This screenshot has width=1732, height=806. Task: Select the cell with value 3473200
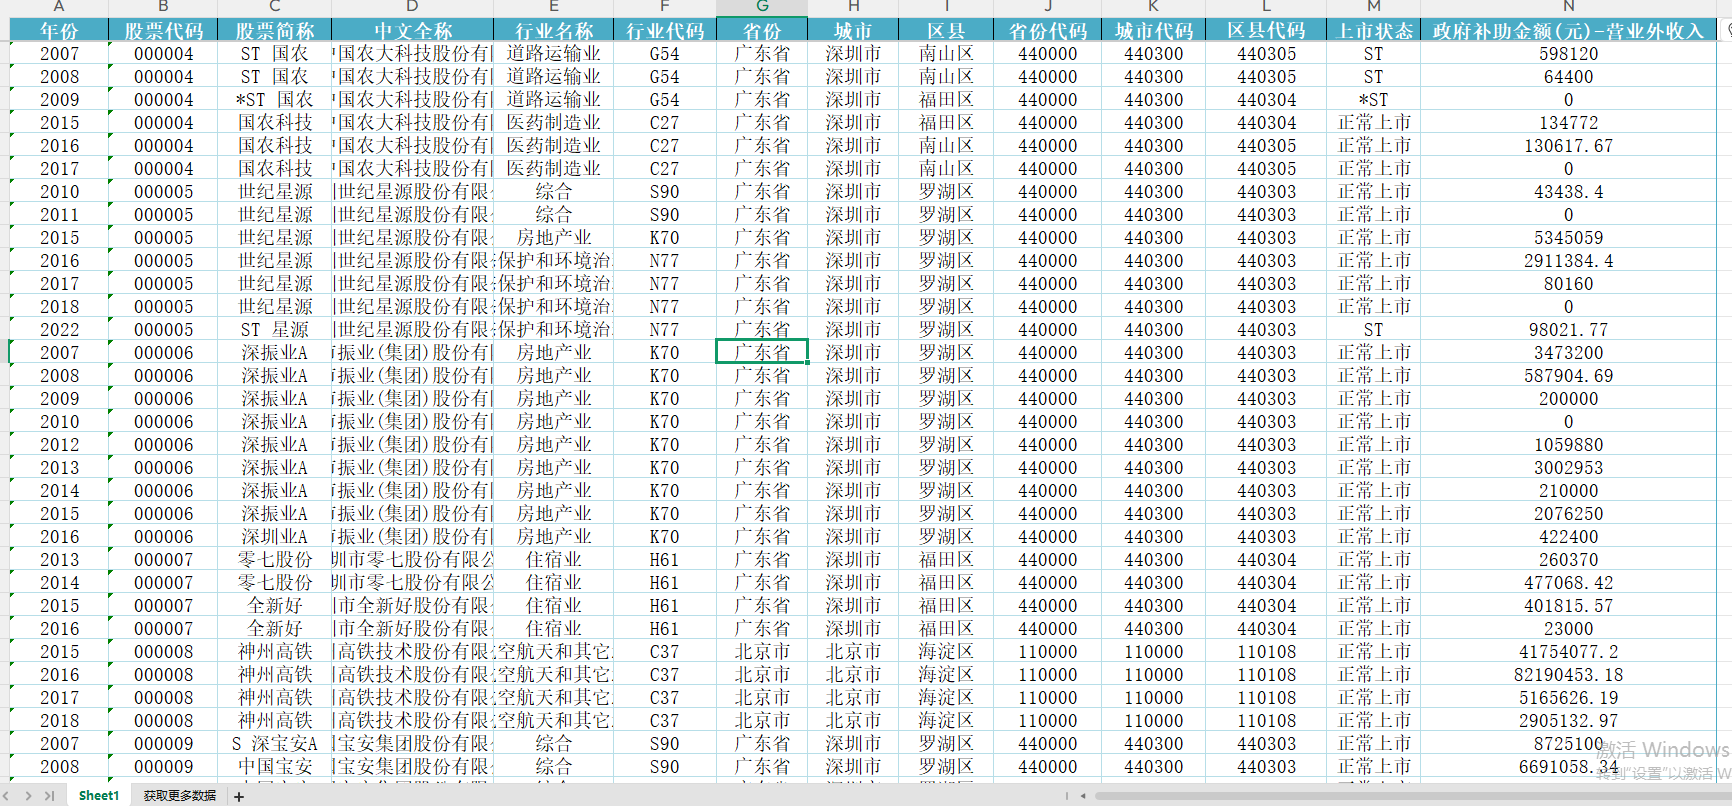click(1568, 353)
